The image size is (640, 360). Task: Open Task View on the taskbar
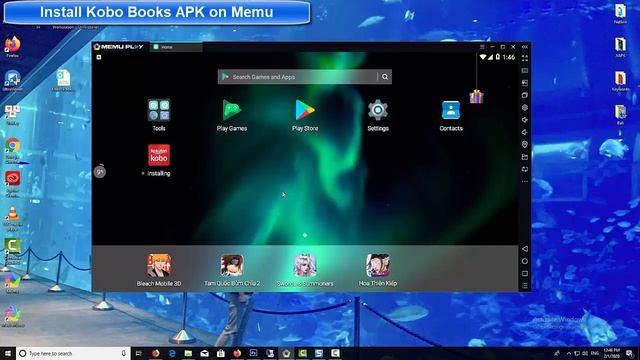point(138,353)
